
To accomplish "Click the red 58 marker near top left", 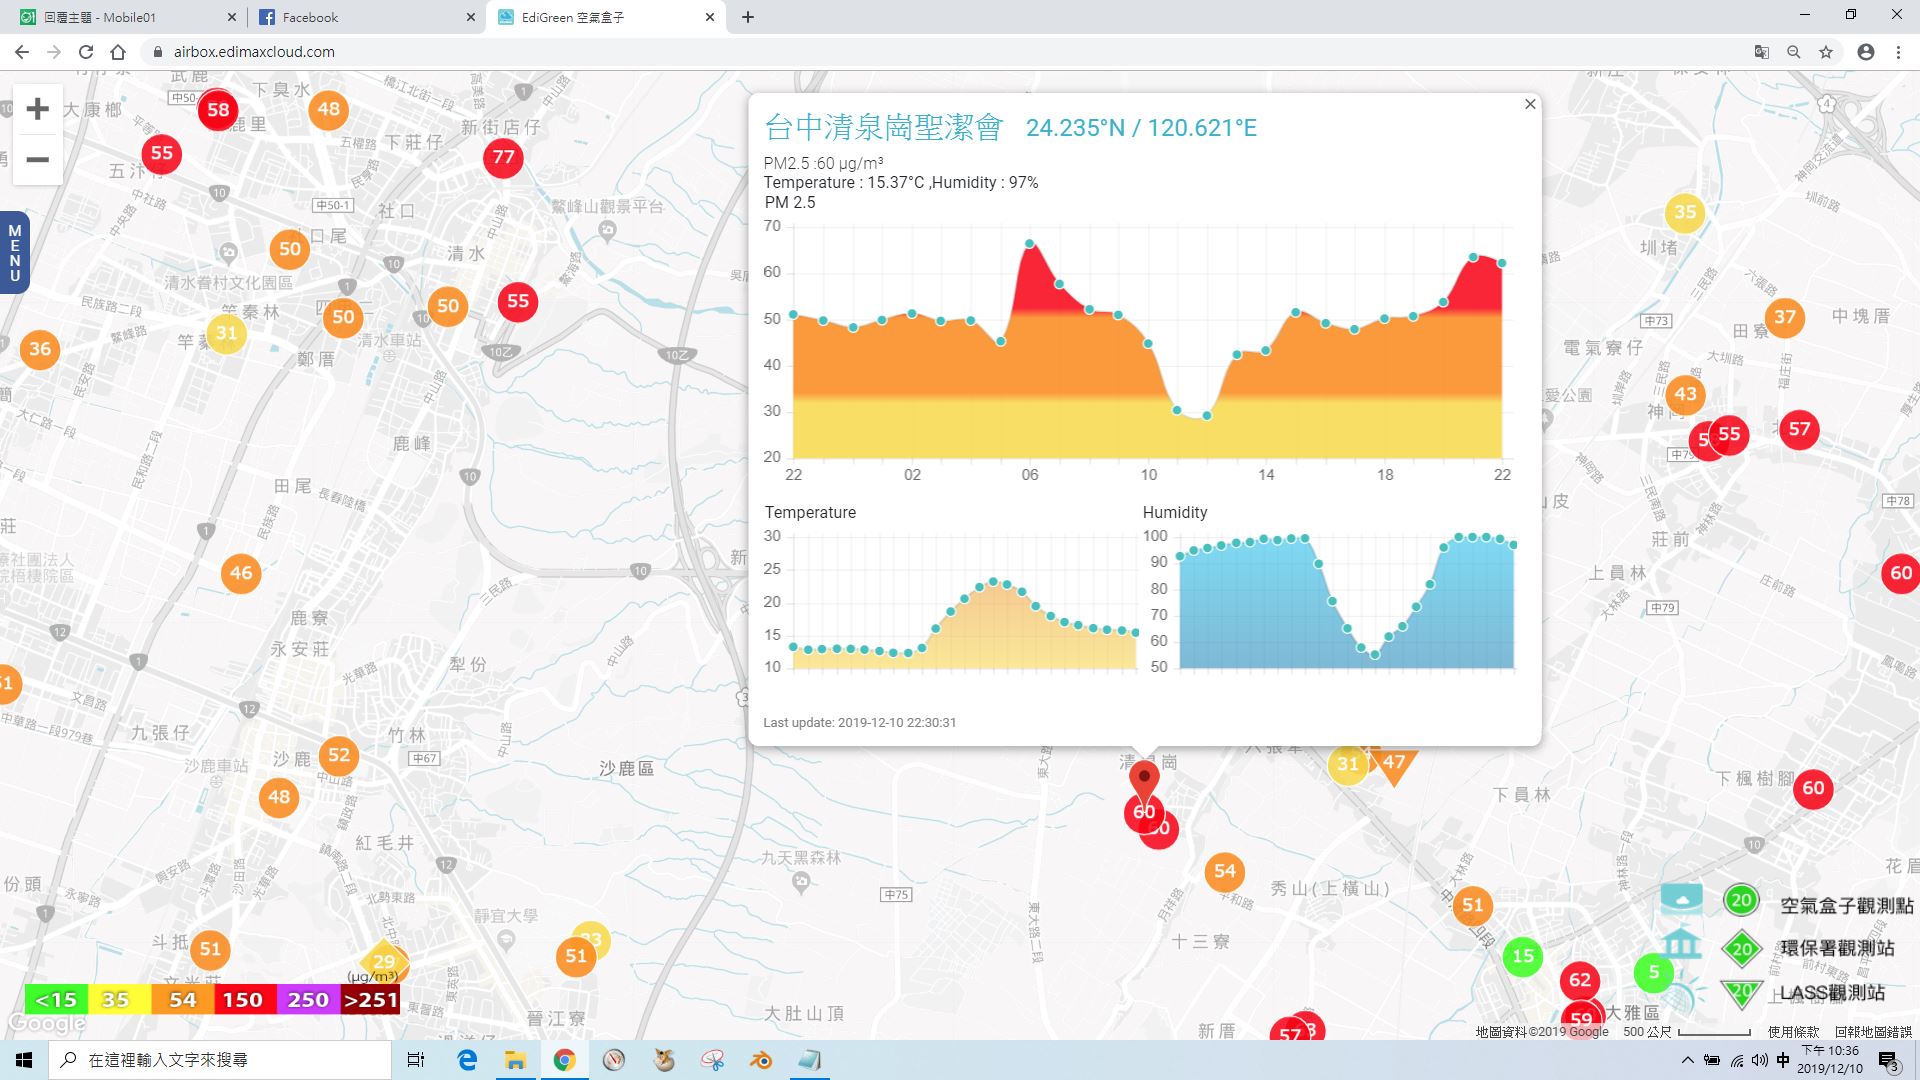I will pos(218,110).
